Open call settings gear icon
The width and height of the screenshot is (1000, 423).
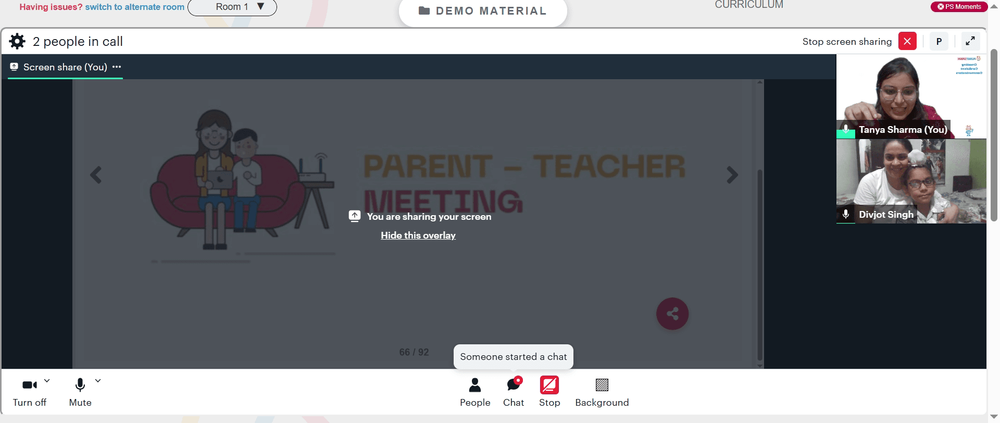coord(17,41)
